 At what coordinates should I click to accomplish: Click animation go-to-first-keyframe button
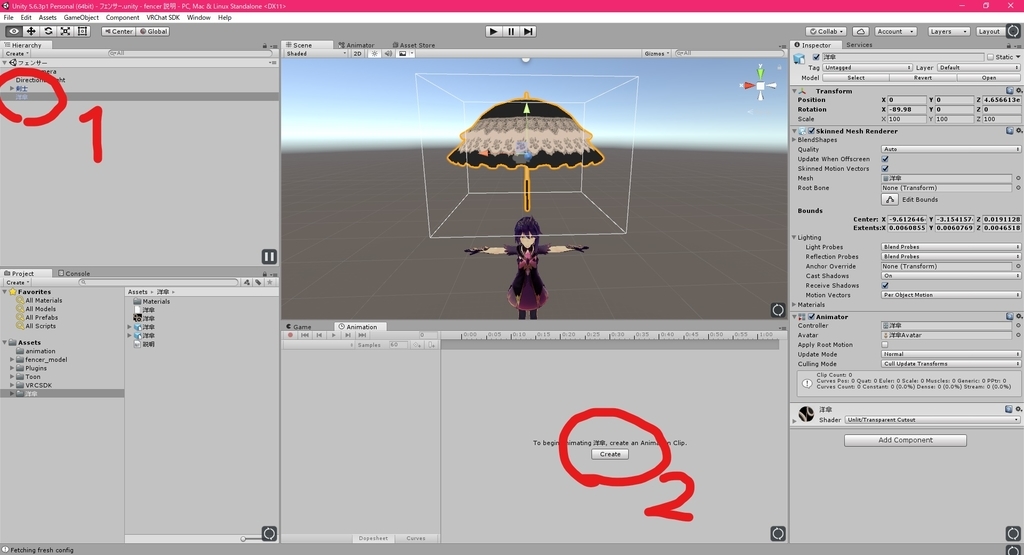(305, 335)
